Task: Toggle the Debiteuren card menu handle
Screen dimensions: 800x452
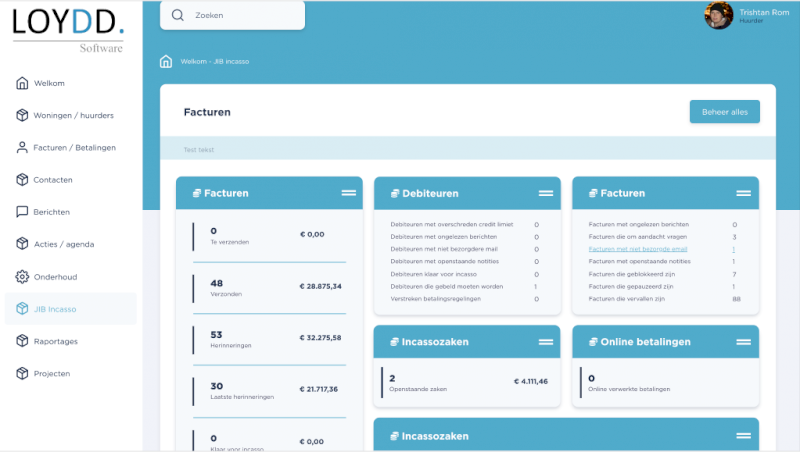Action: 546,192
